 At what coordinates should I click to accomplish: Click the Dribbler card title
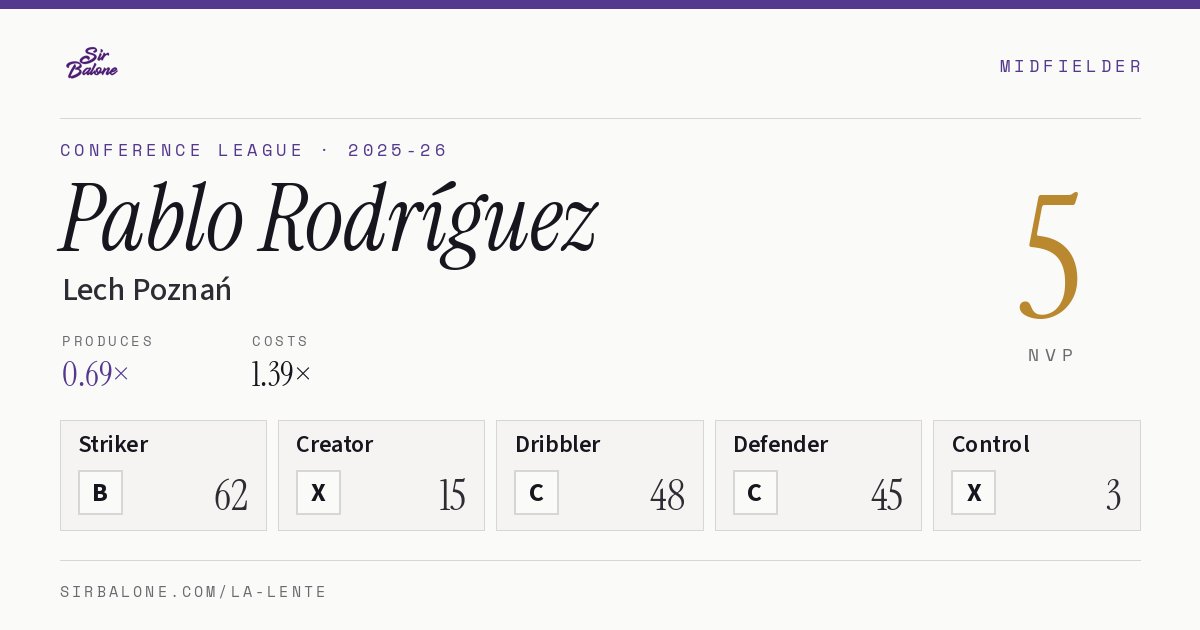coord(557,444)
